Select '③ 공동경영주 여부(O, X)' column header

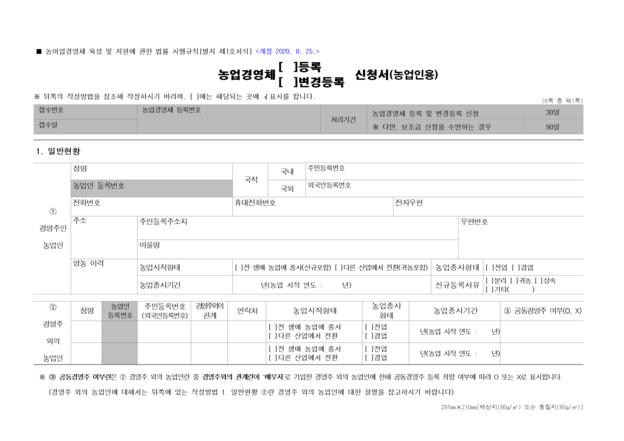click(542, 311)
